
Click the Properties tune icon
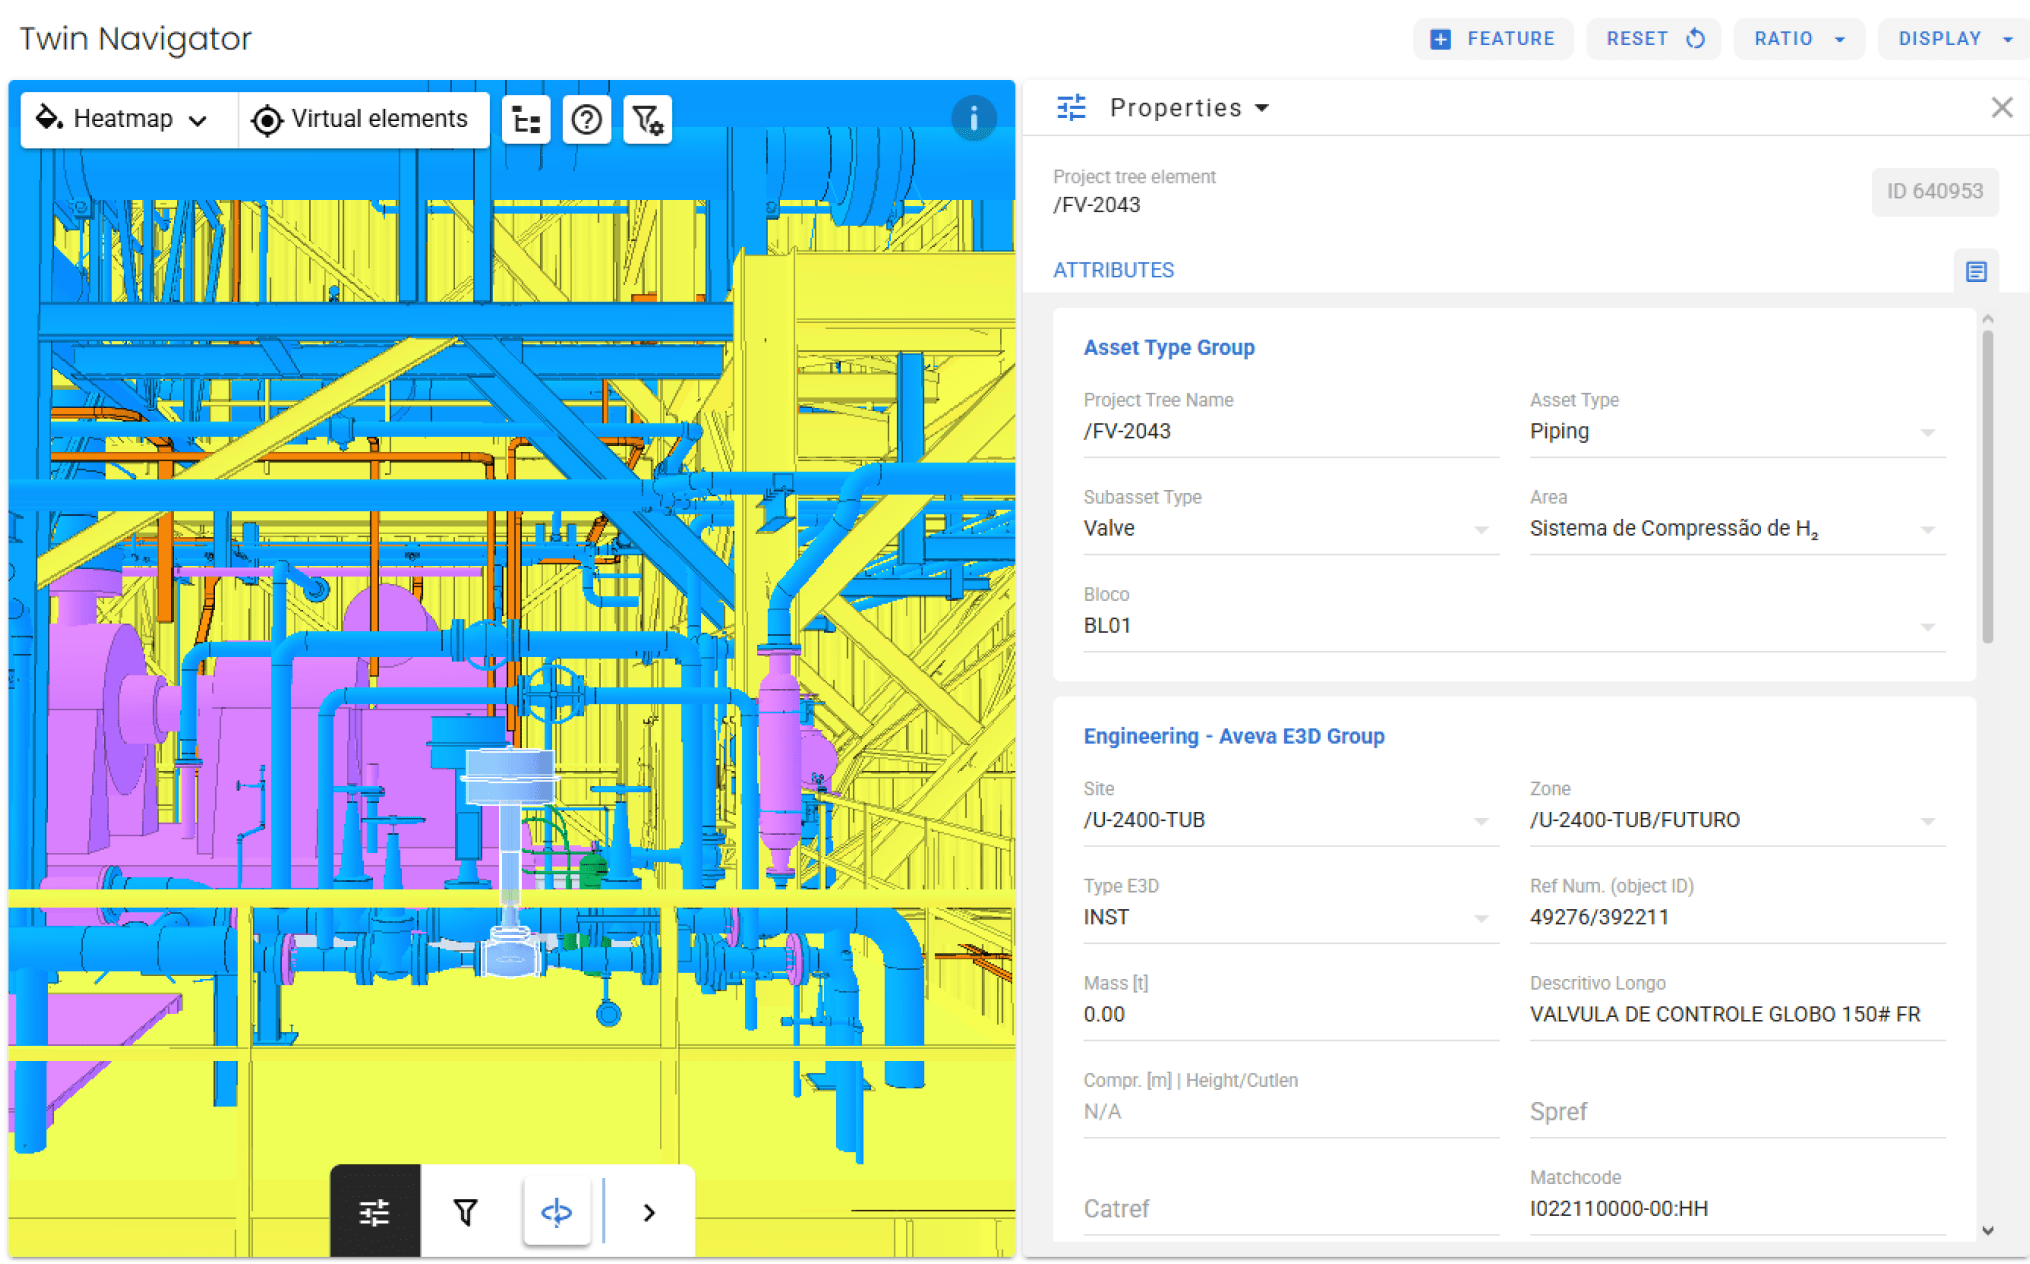[x=1071, y=107]
